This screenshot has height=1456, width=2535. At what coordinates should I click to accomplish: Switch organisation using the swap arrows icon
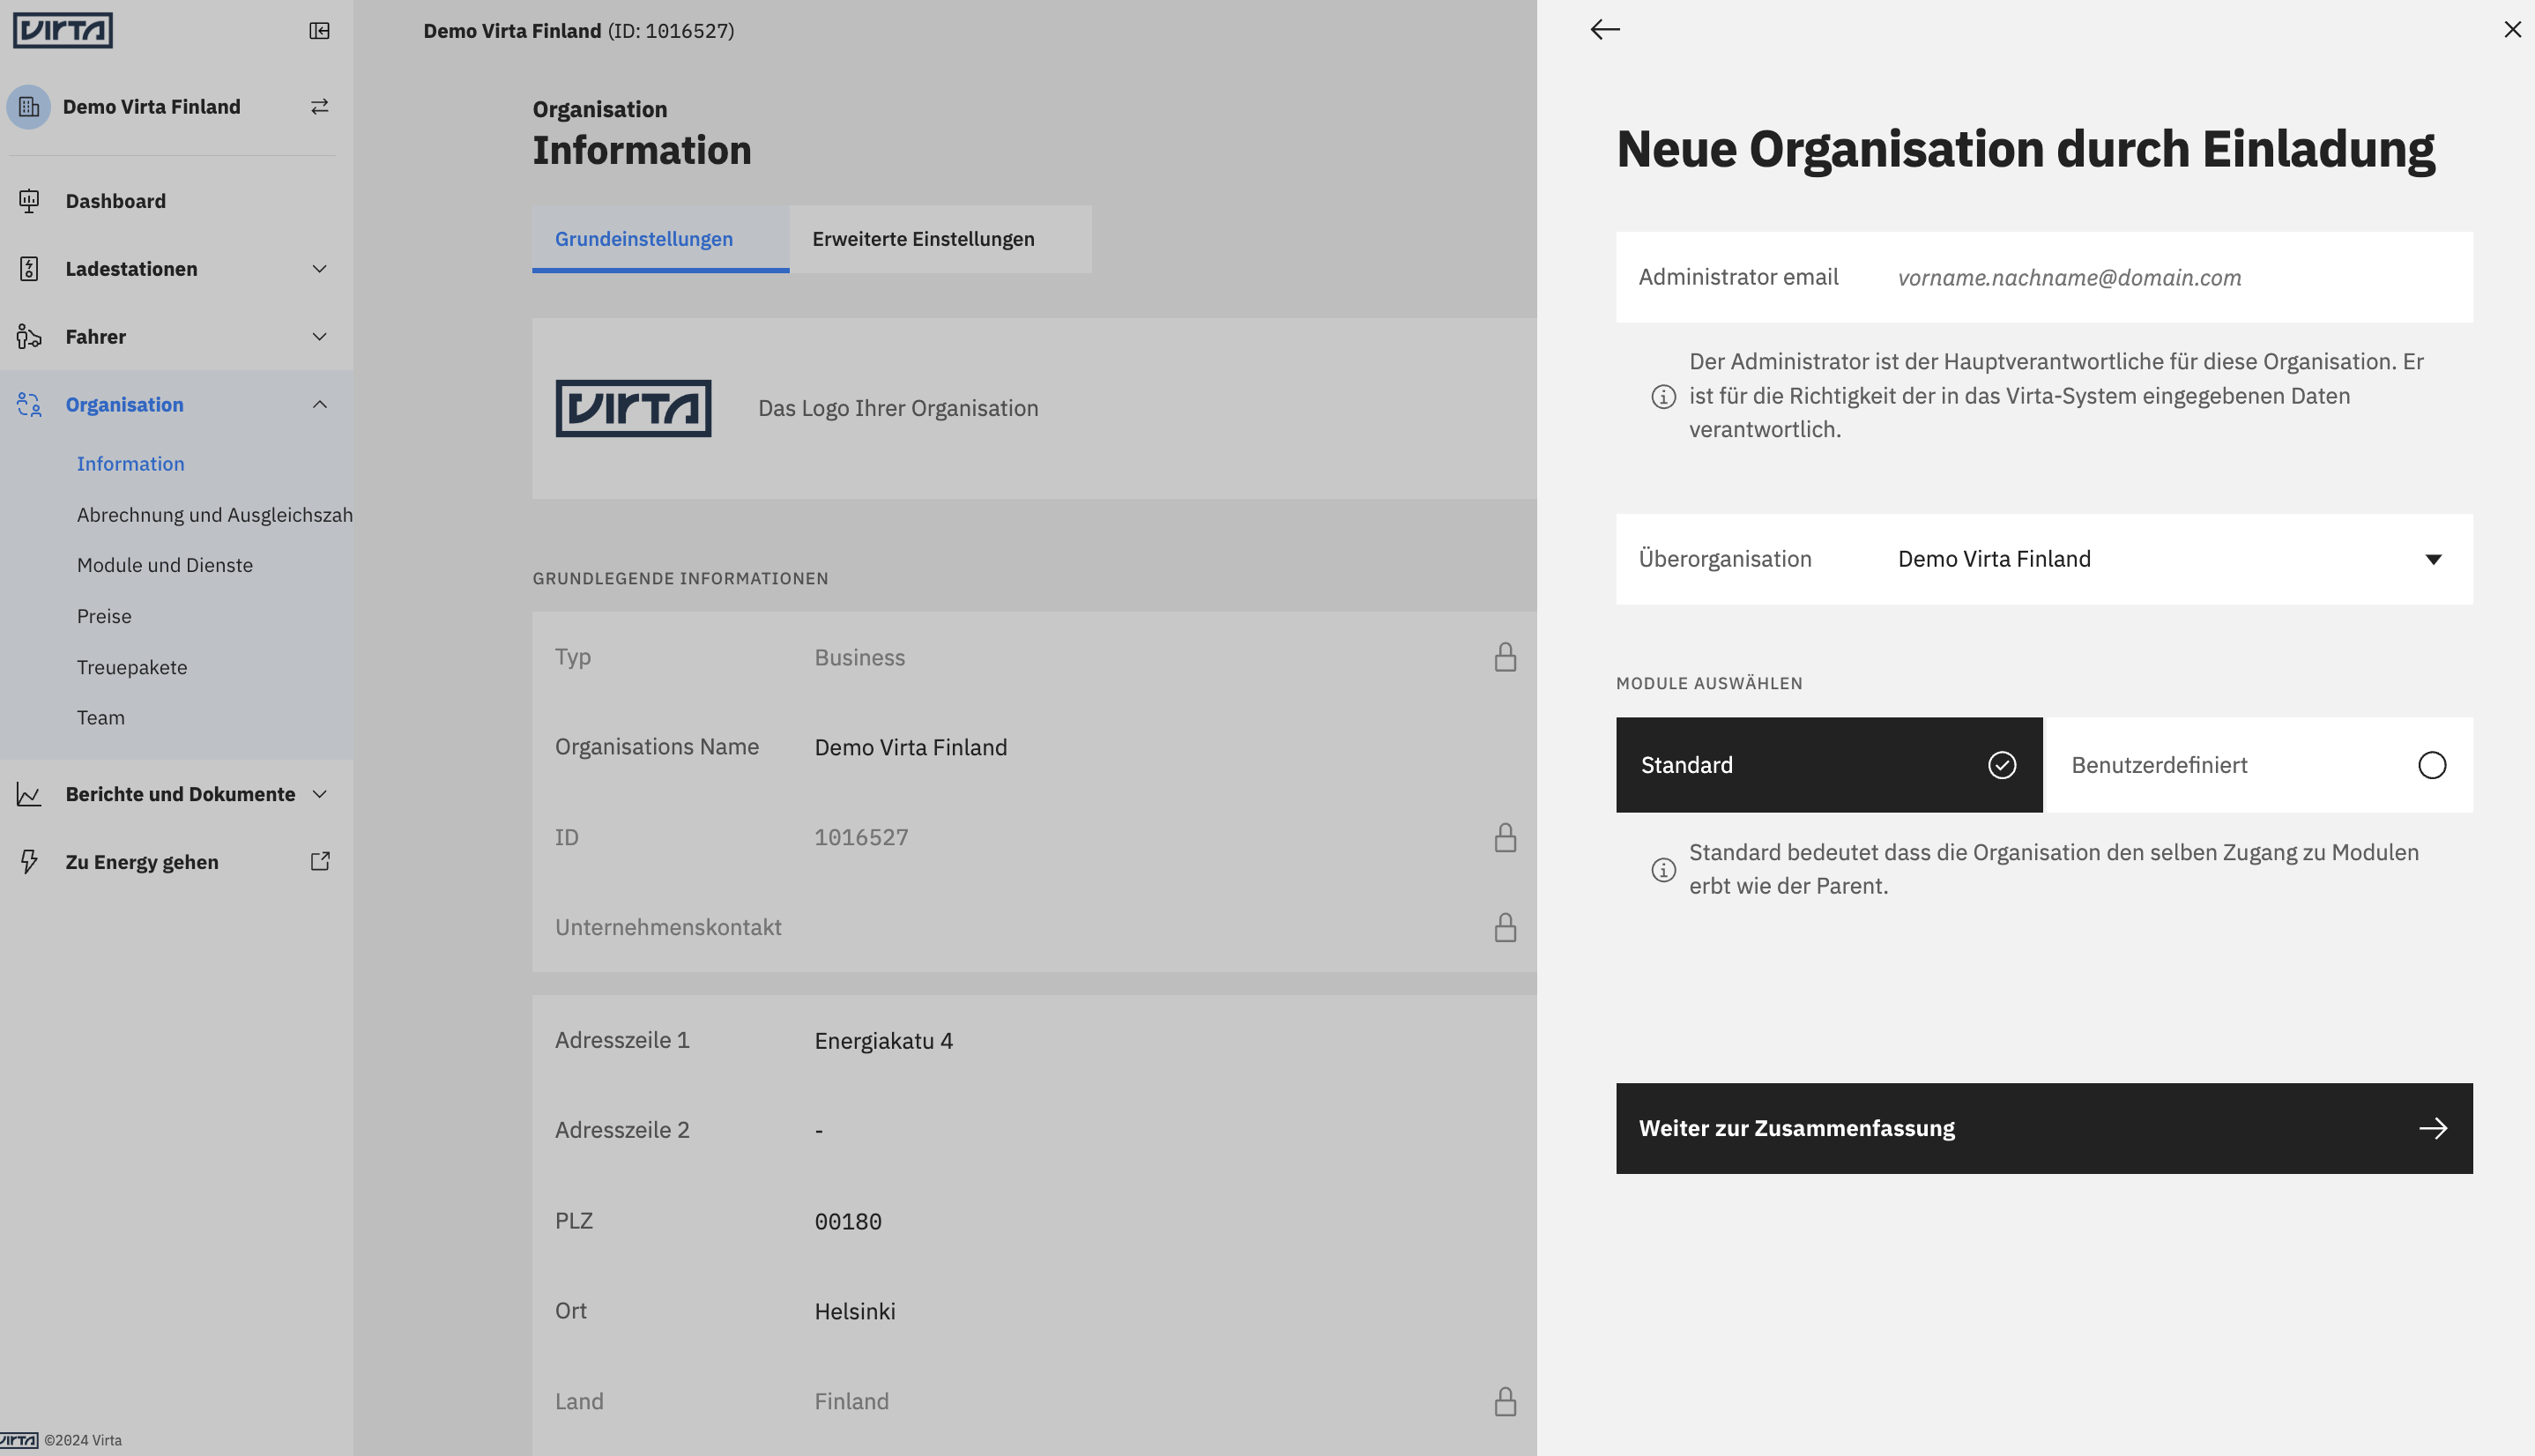coord(319,107)
